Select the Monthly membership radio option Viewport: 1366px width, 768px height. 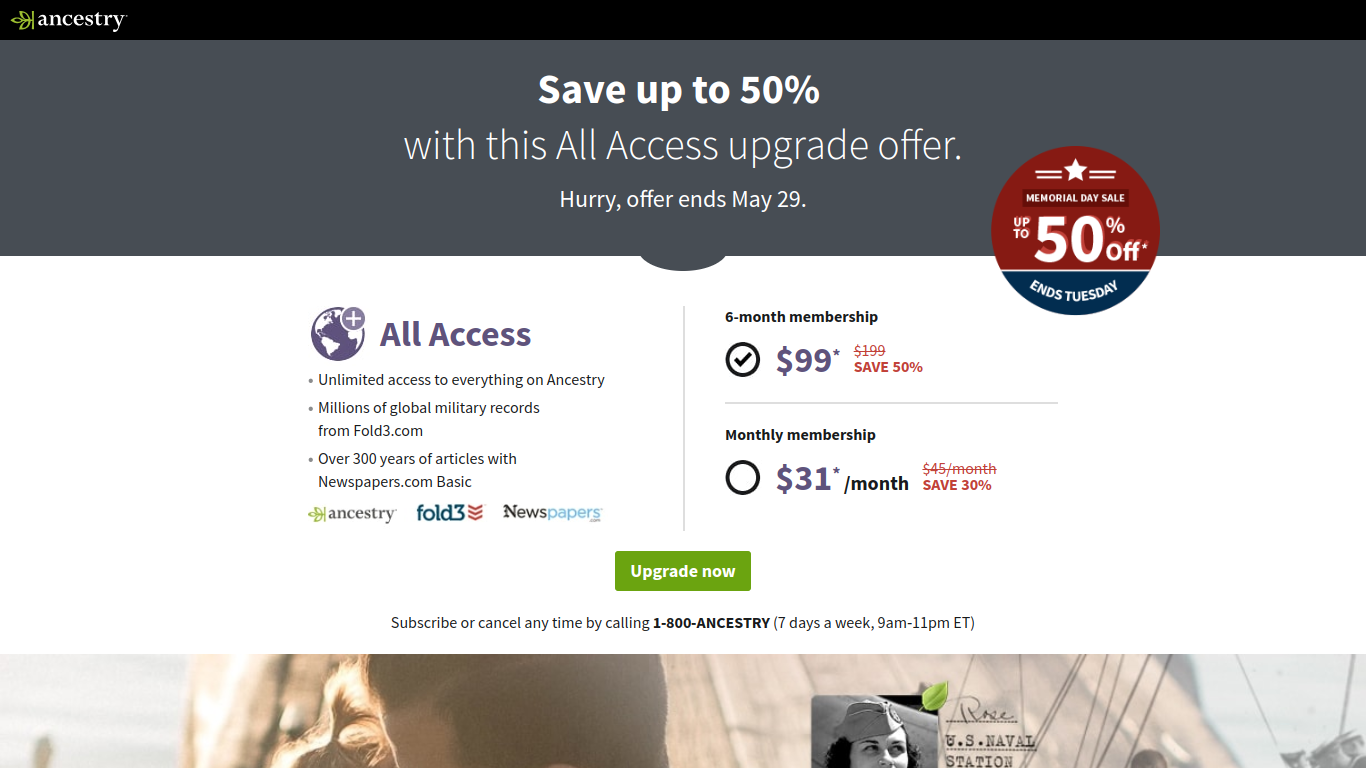(743, 478)
